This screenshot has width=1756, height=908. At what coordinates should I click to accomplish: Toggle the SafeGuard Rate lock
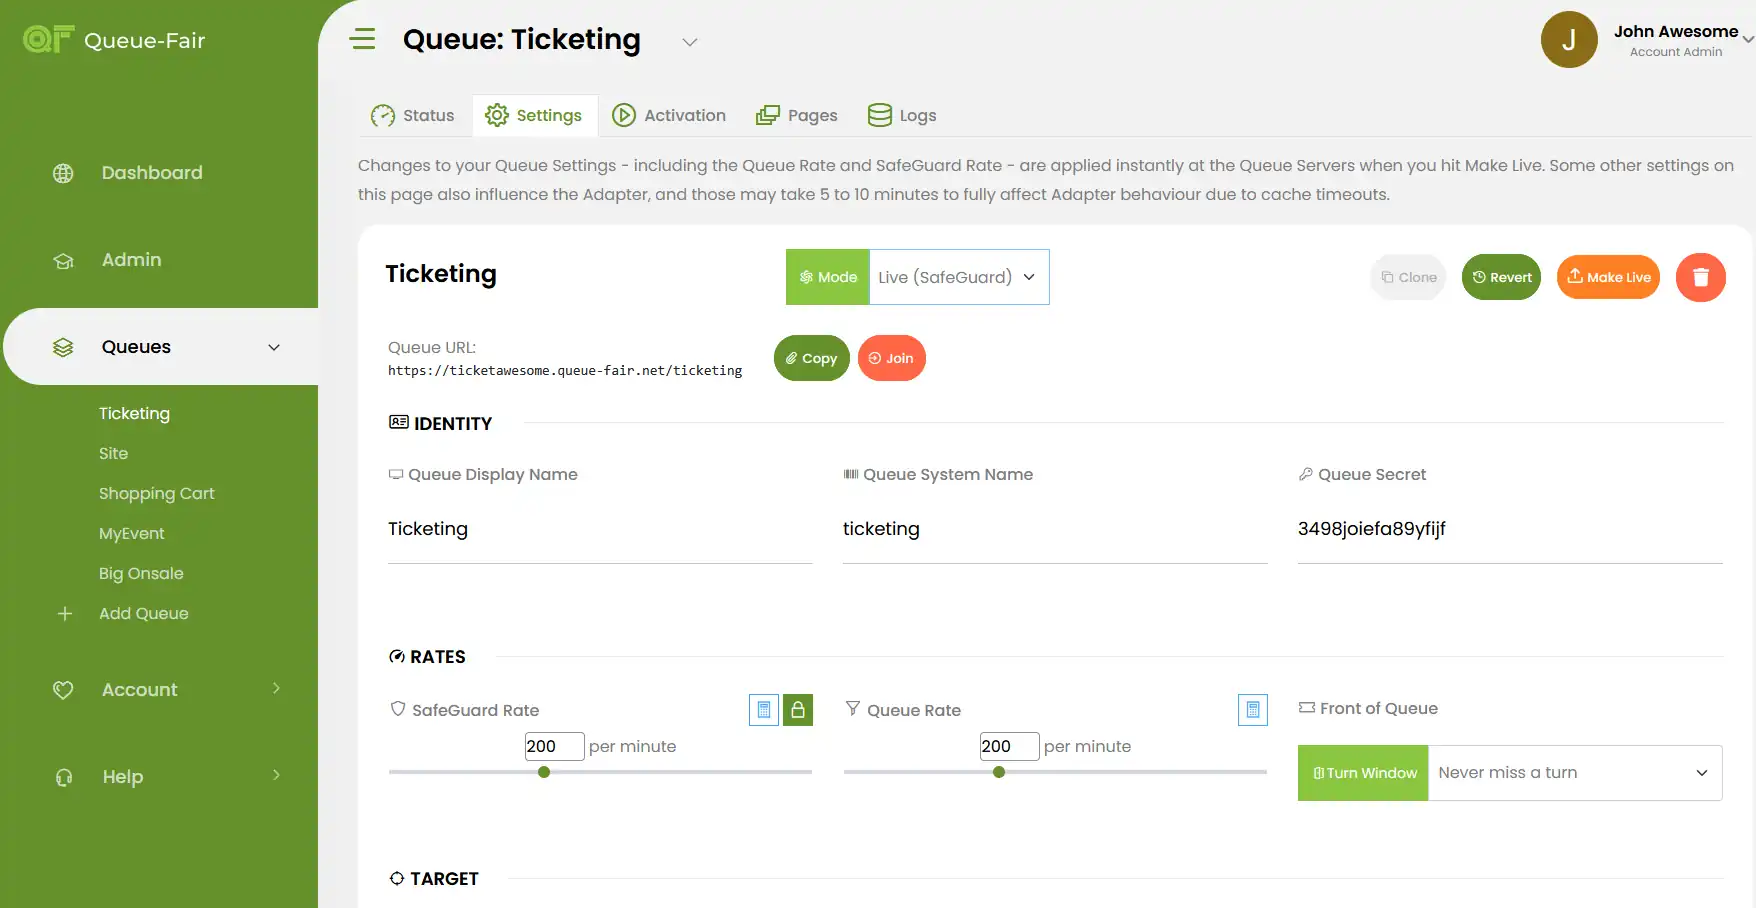[x=798, y=710]
